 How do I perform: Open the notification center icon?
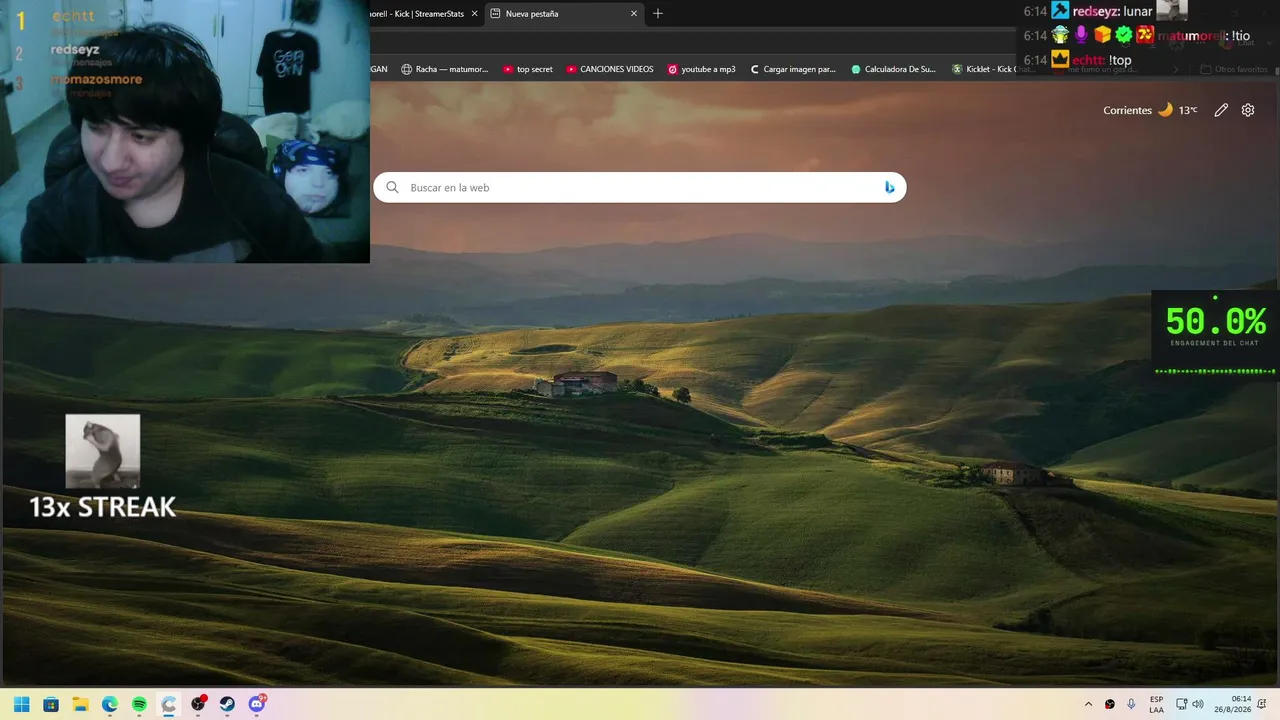[1263, 704]
